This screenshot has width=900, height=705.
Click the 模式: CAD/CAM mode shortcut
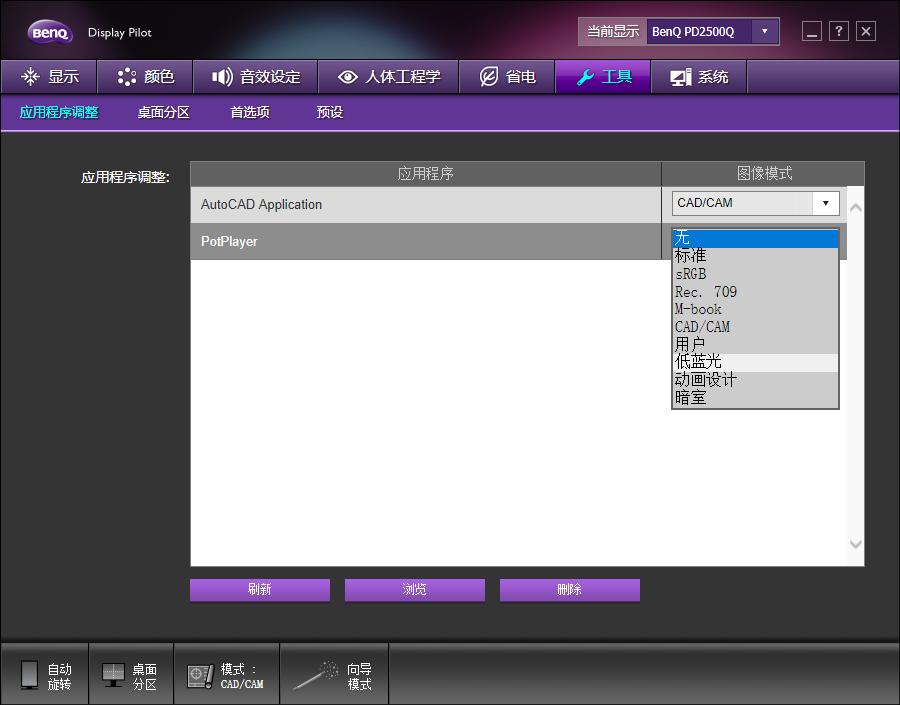227,675
